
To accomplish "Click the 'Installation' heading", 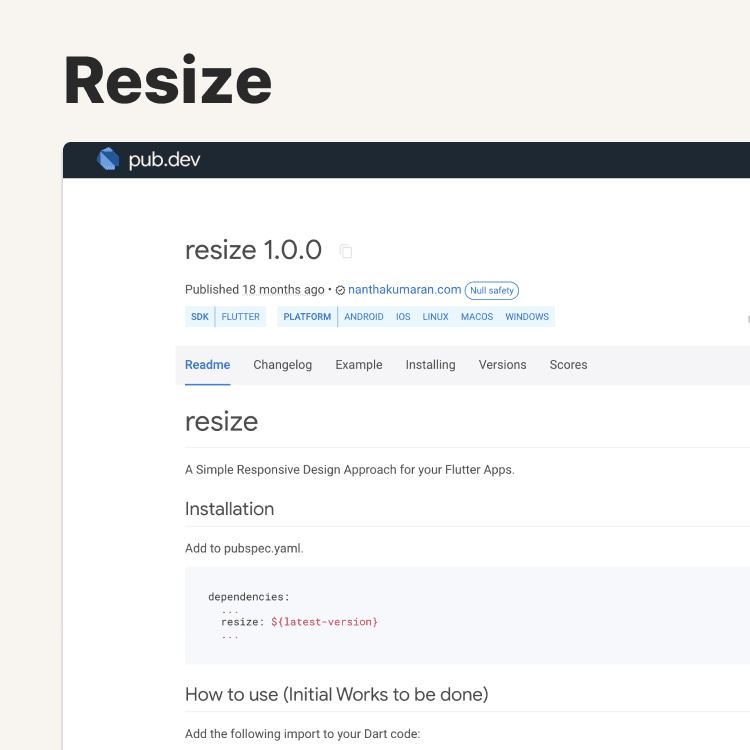I will (x=230, y=509).
